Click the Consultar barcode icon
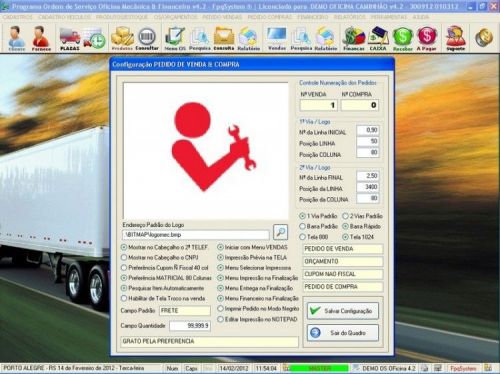500x374 pixels. 147,38
